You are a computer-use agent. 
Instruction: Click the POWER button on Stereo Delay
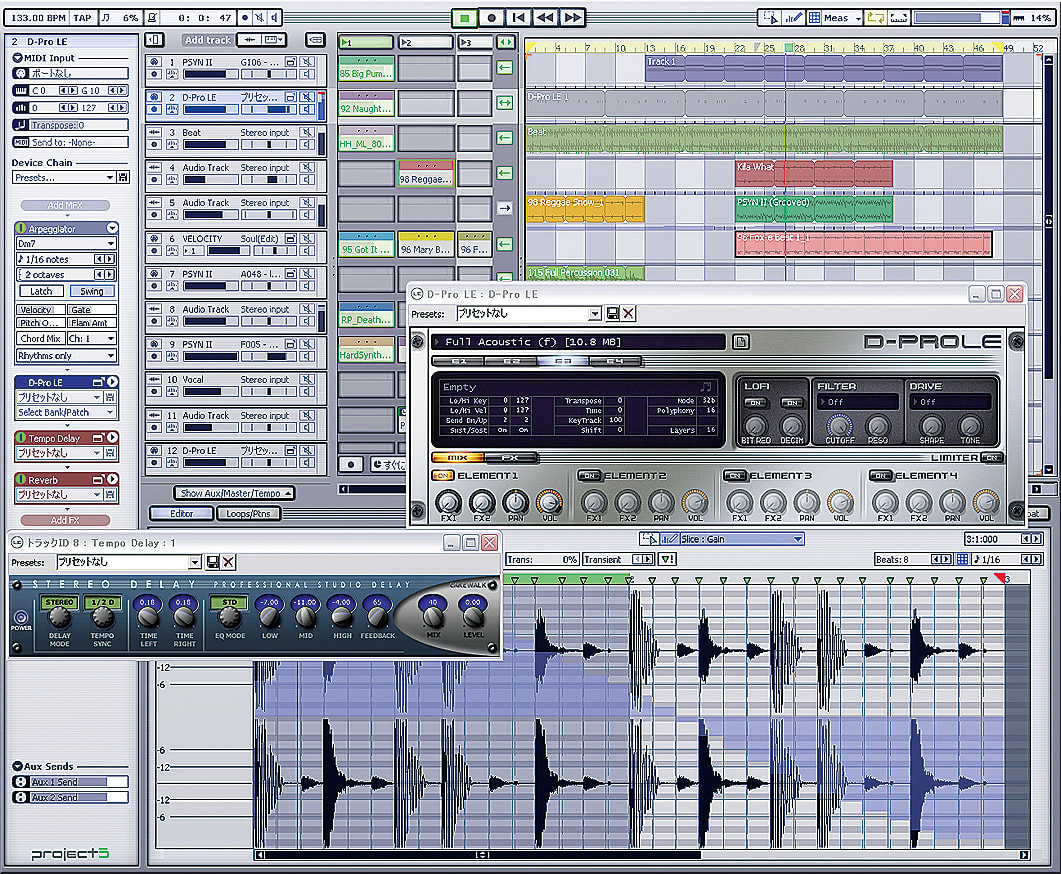[21, 617]
